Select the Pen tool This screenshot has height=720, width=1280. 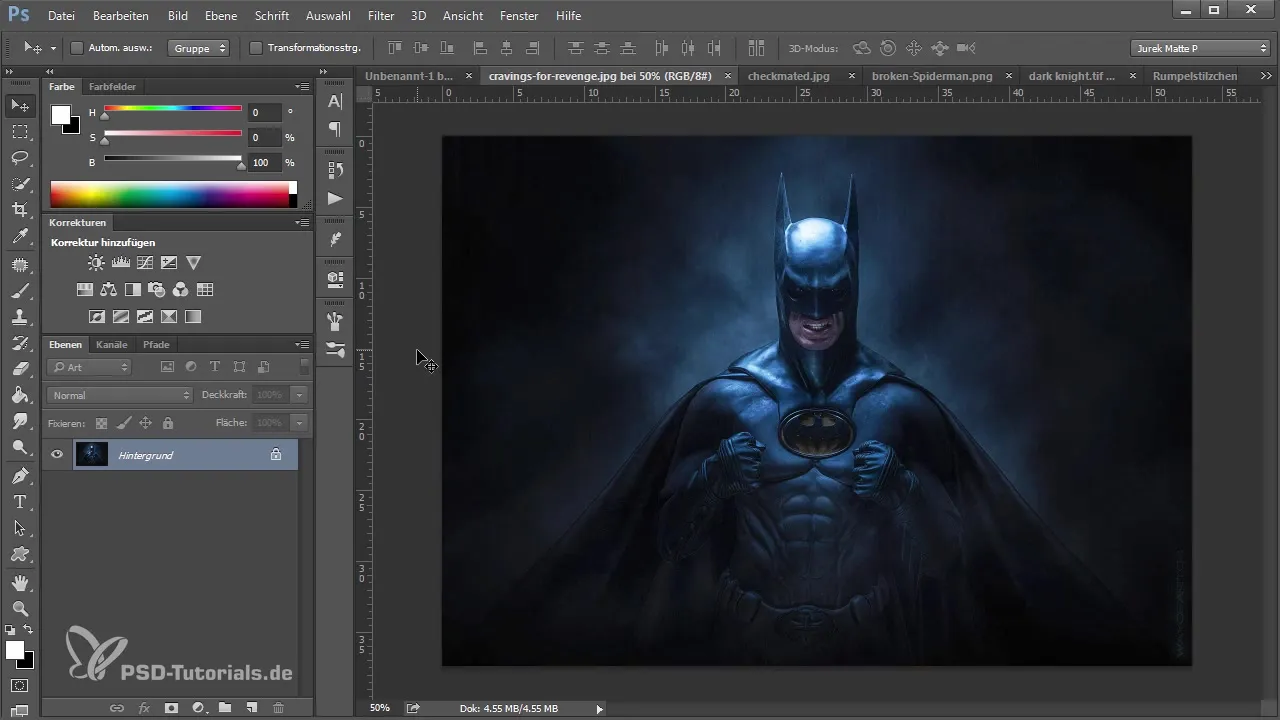click(x=20, y=475)
